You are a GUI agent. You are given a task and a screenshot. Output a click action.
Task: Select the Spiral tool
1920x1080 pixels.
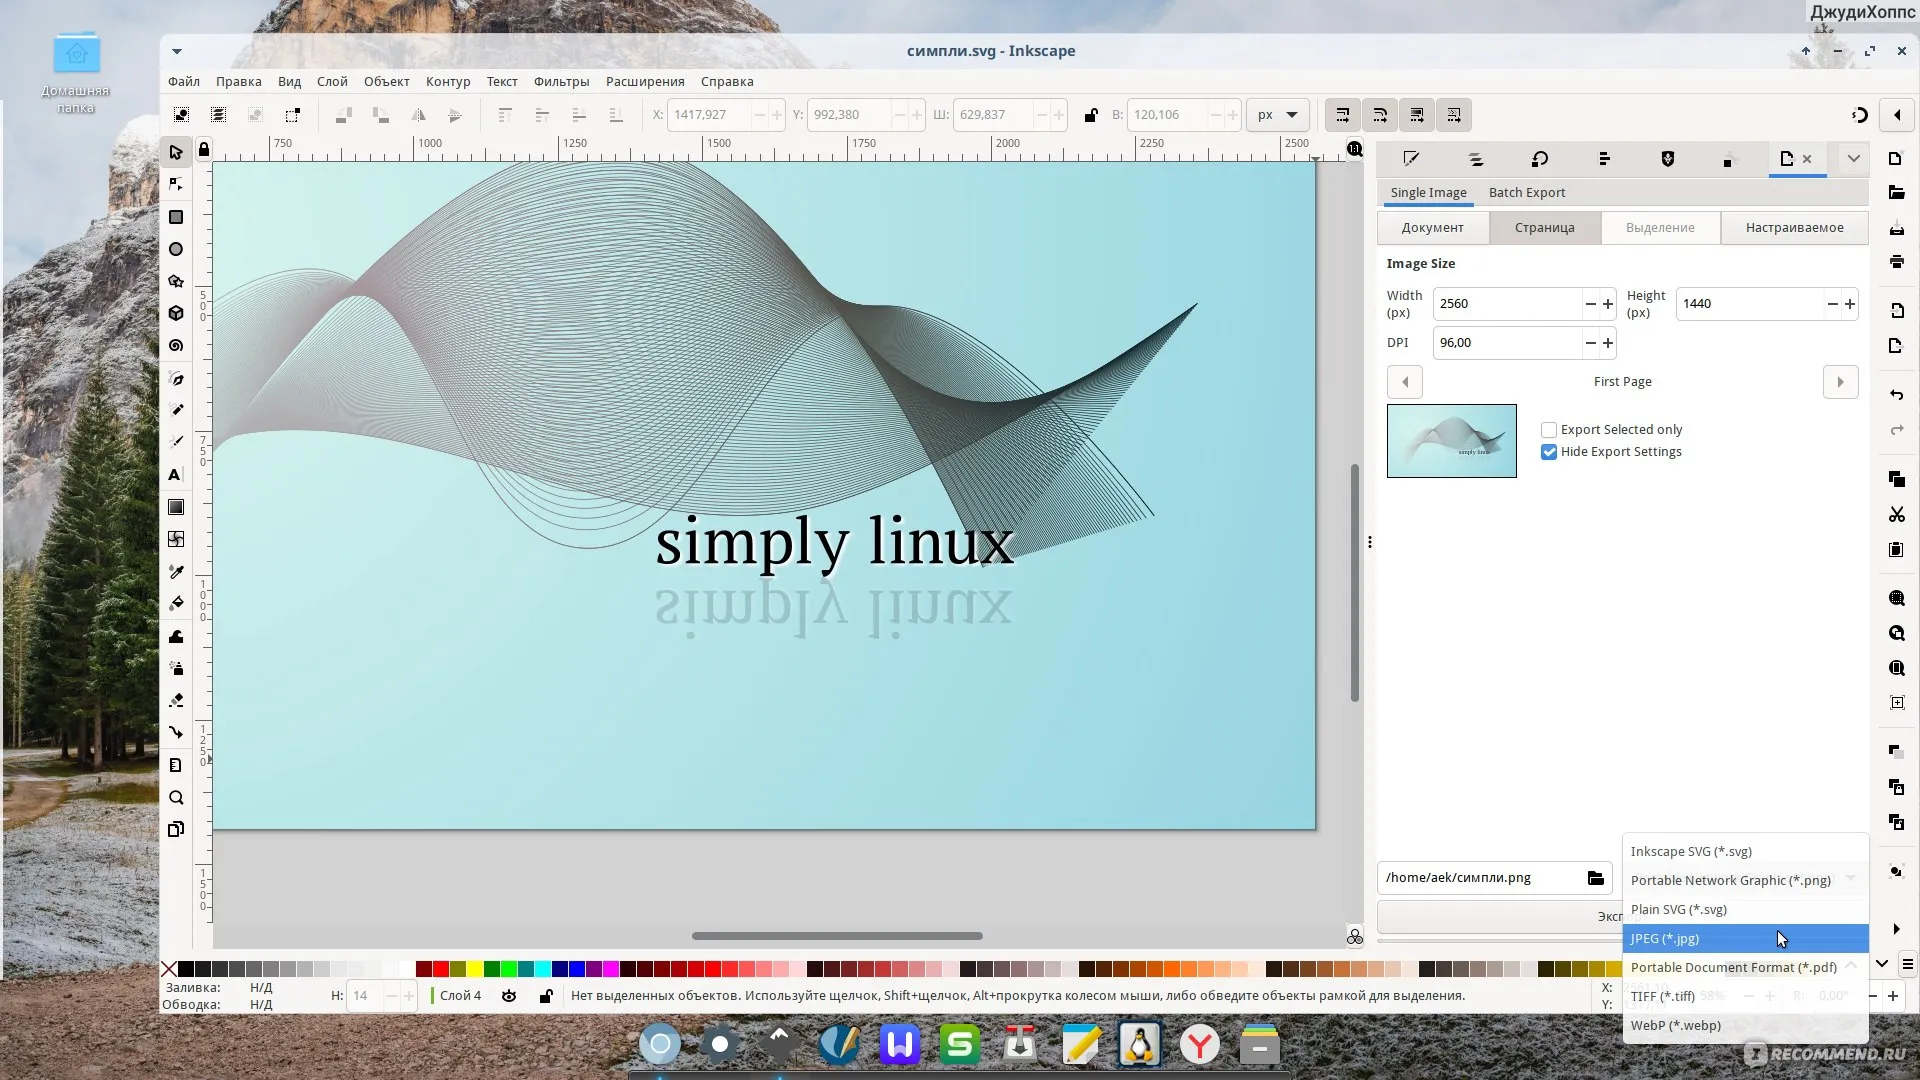pyautogui.click(x=176, y=345)
